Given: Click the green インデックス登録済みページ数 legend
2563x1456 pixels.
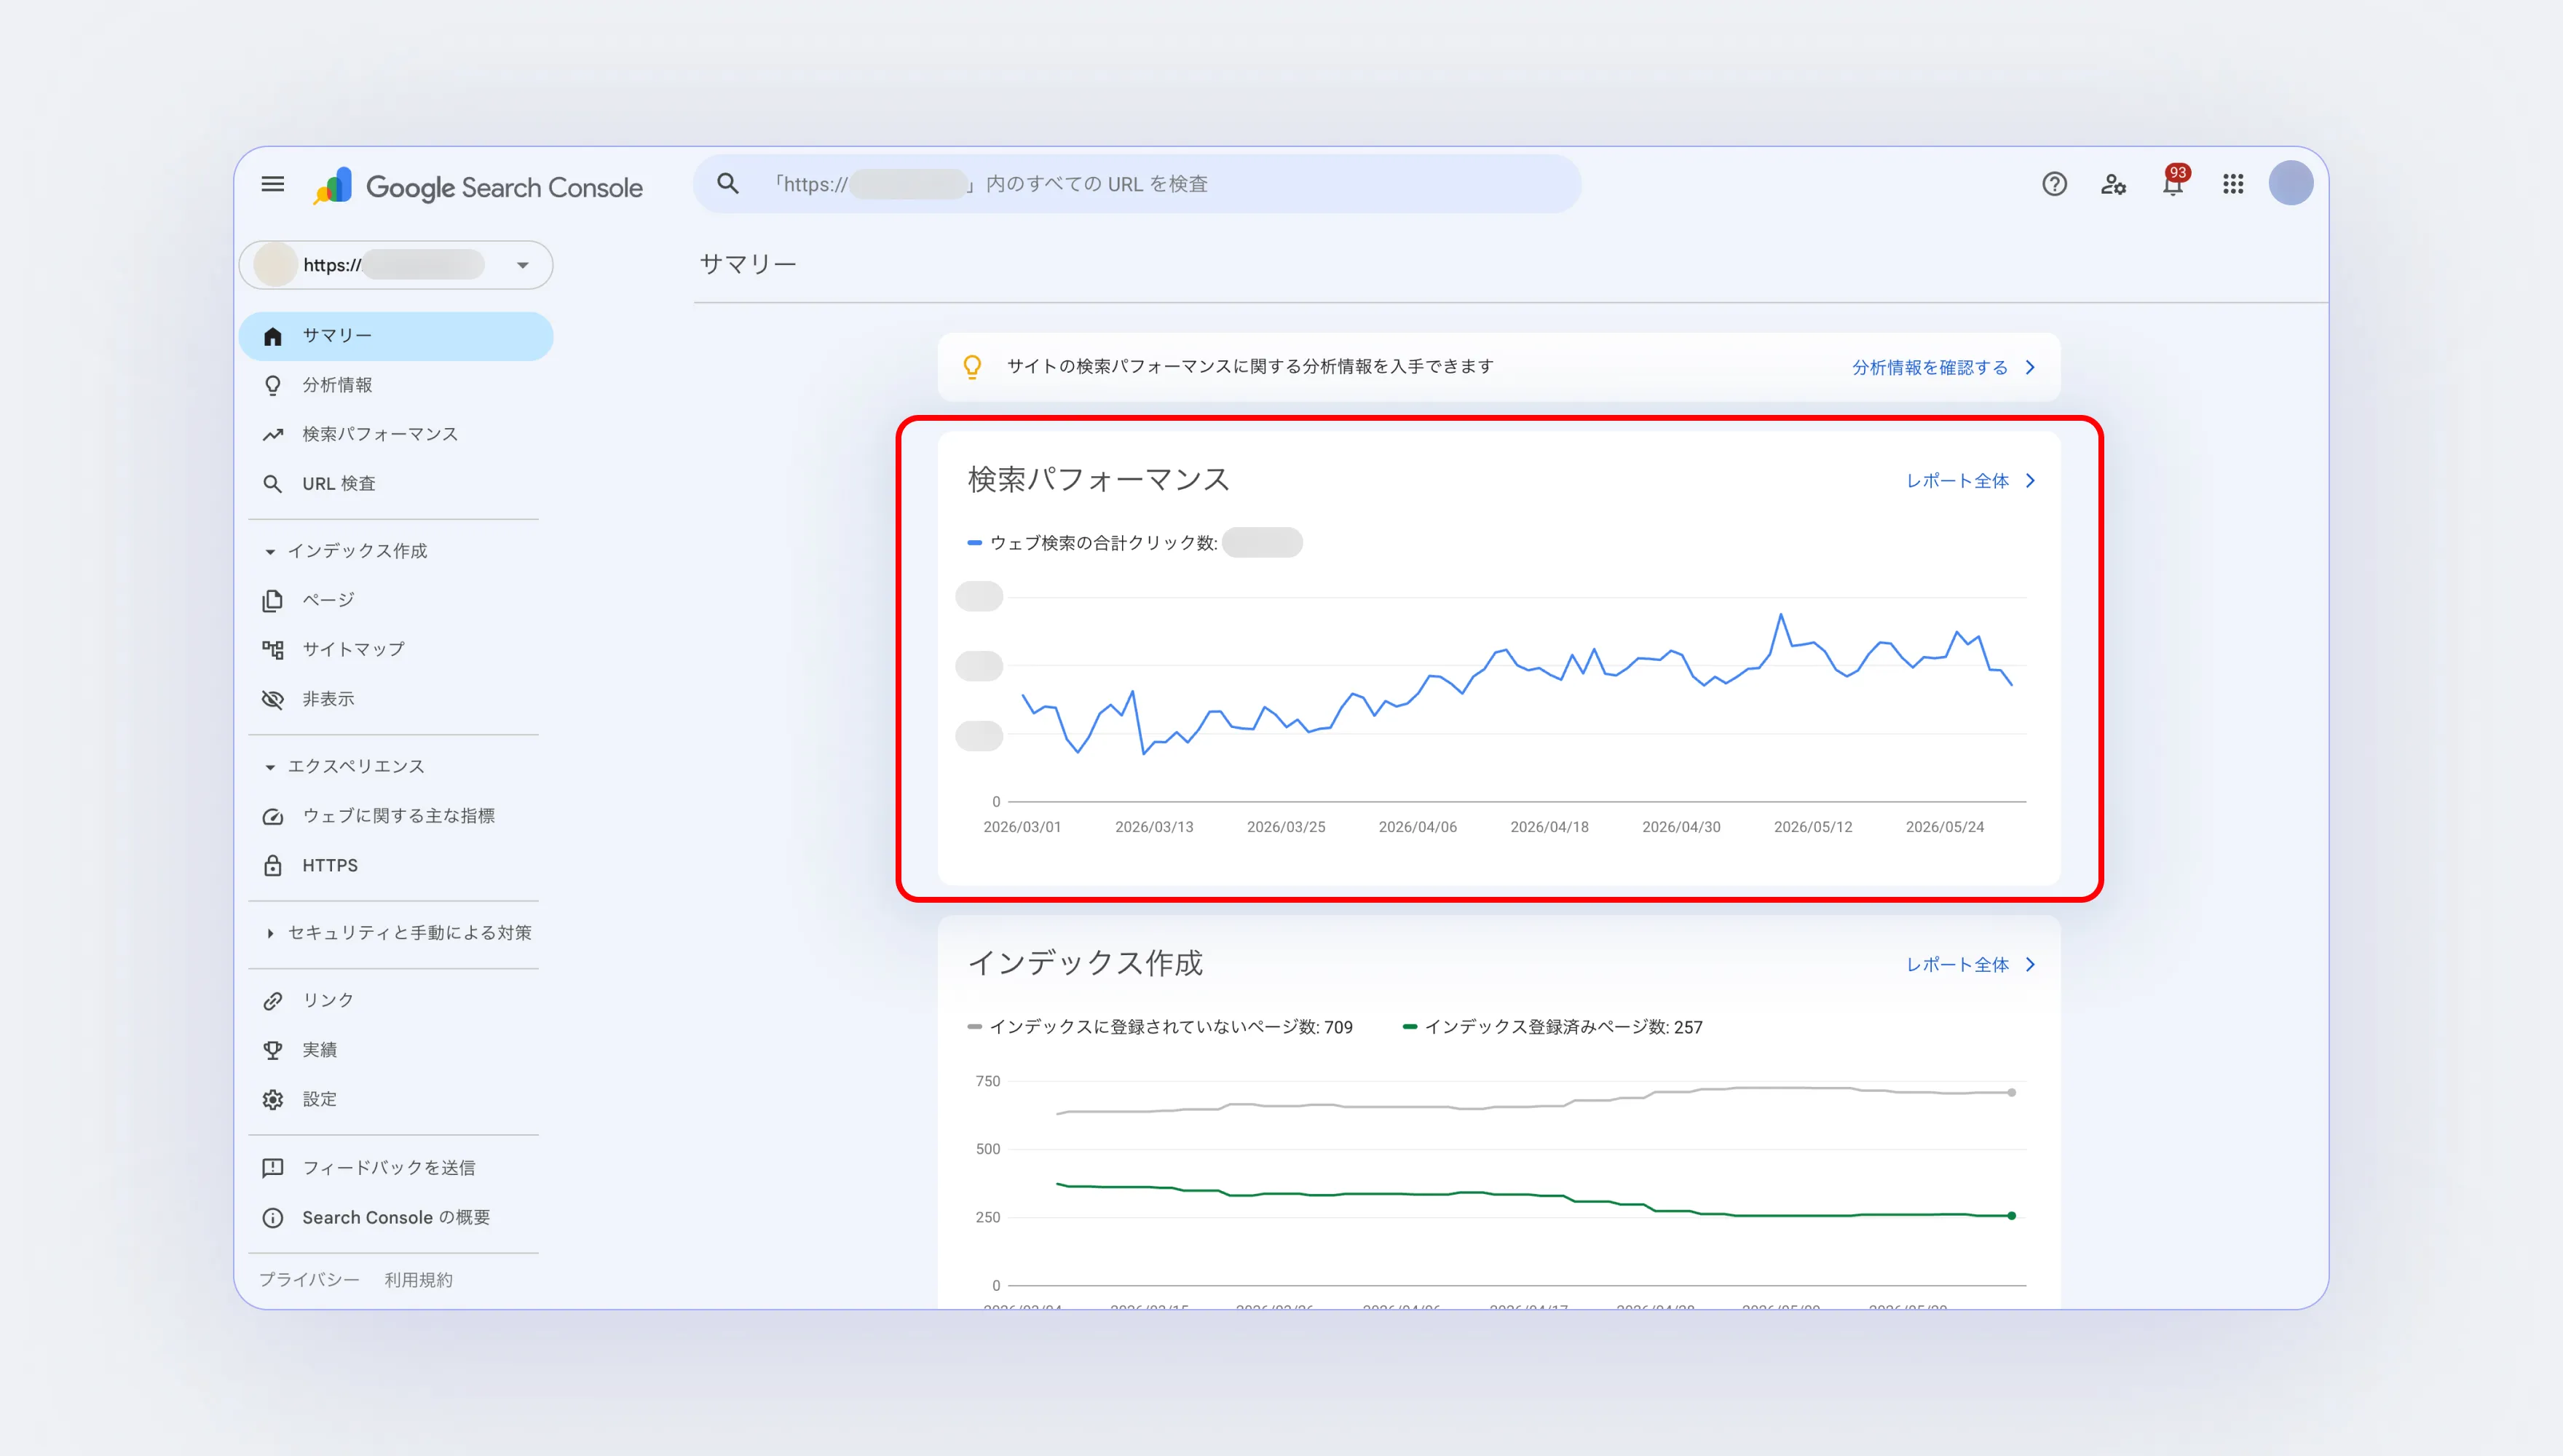Looking at the screenshot, I should coord(1552,1027).
